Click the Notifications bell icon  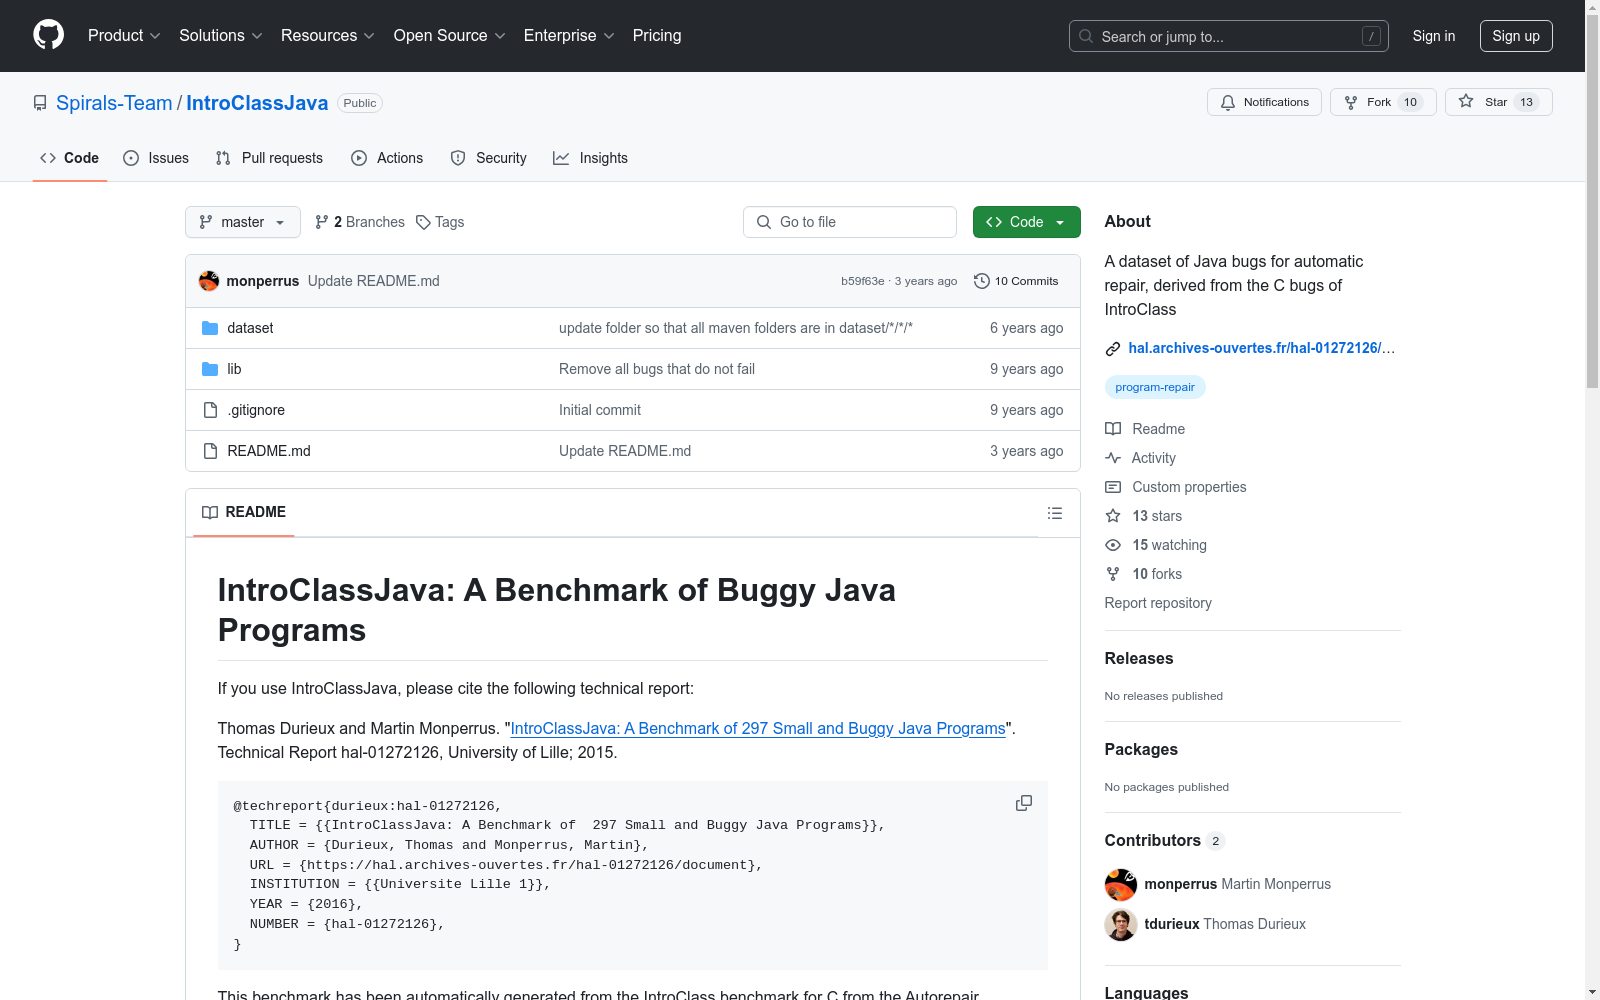pyautogui.click(x=1228, y=102)
